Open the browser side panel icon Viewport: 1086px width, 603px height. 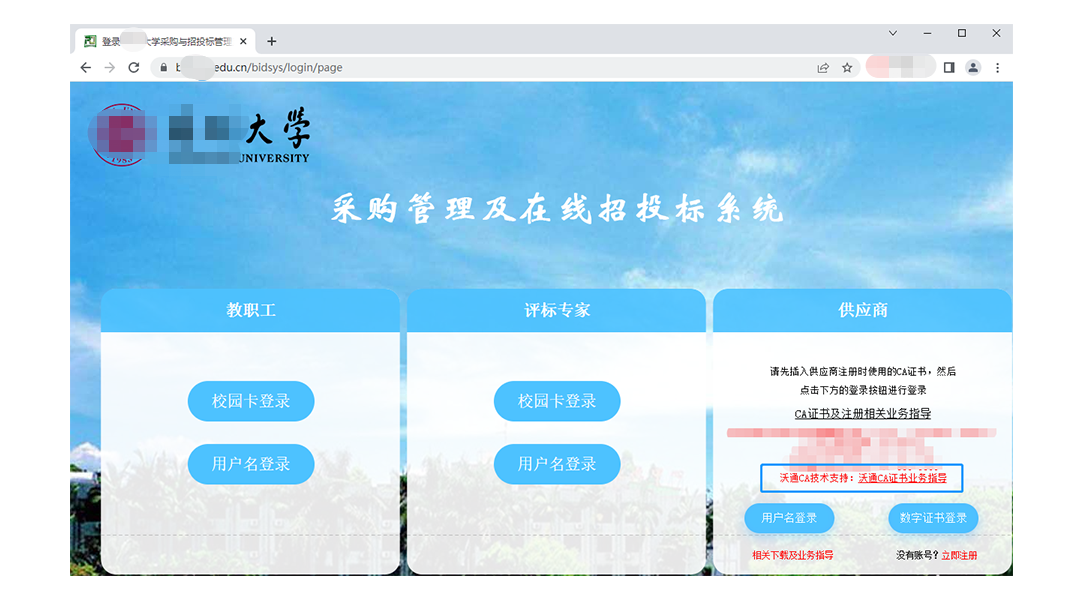coord(949,68)
